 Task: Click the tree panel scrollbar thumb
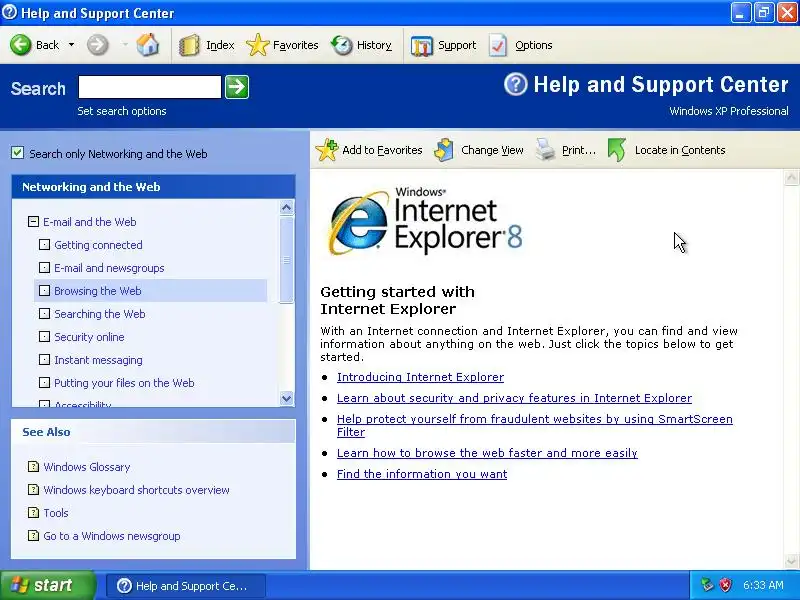[x=287, y=260]
